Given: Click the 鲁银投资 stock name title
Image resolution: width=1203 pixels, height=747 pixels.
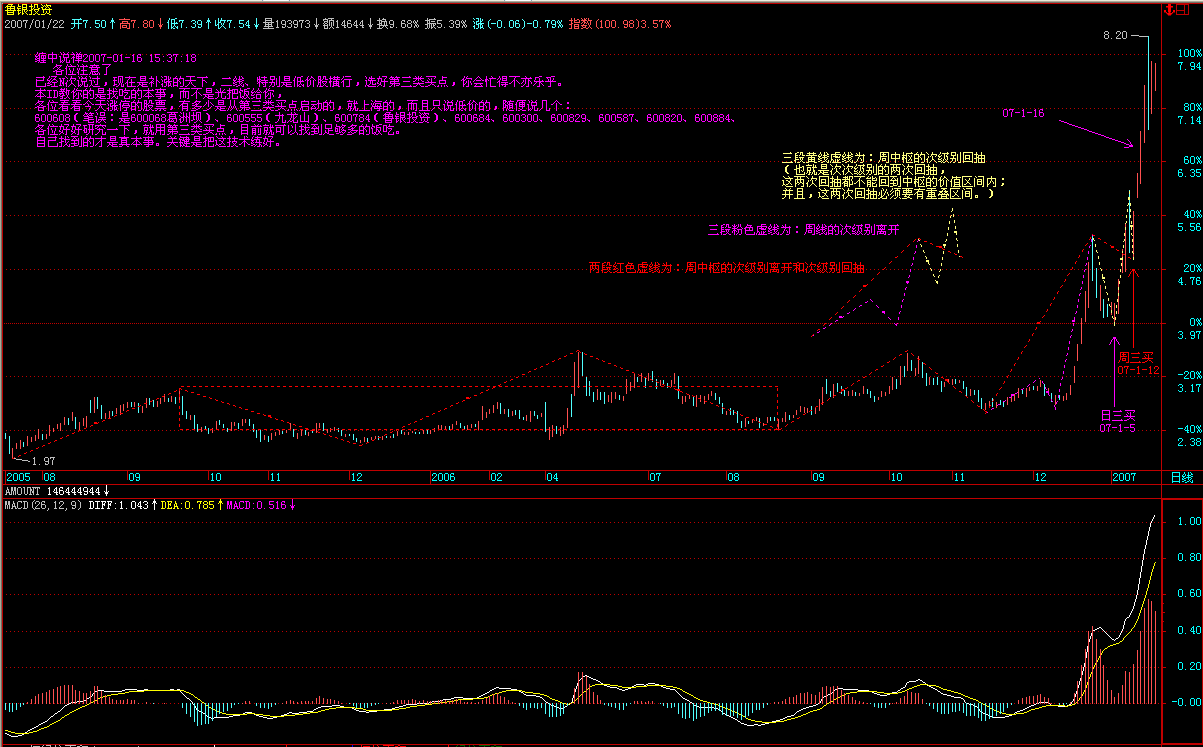Looking at the screenshot, I should [x=26, y=9].
